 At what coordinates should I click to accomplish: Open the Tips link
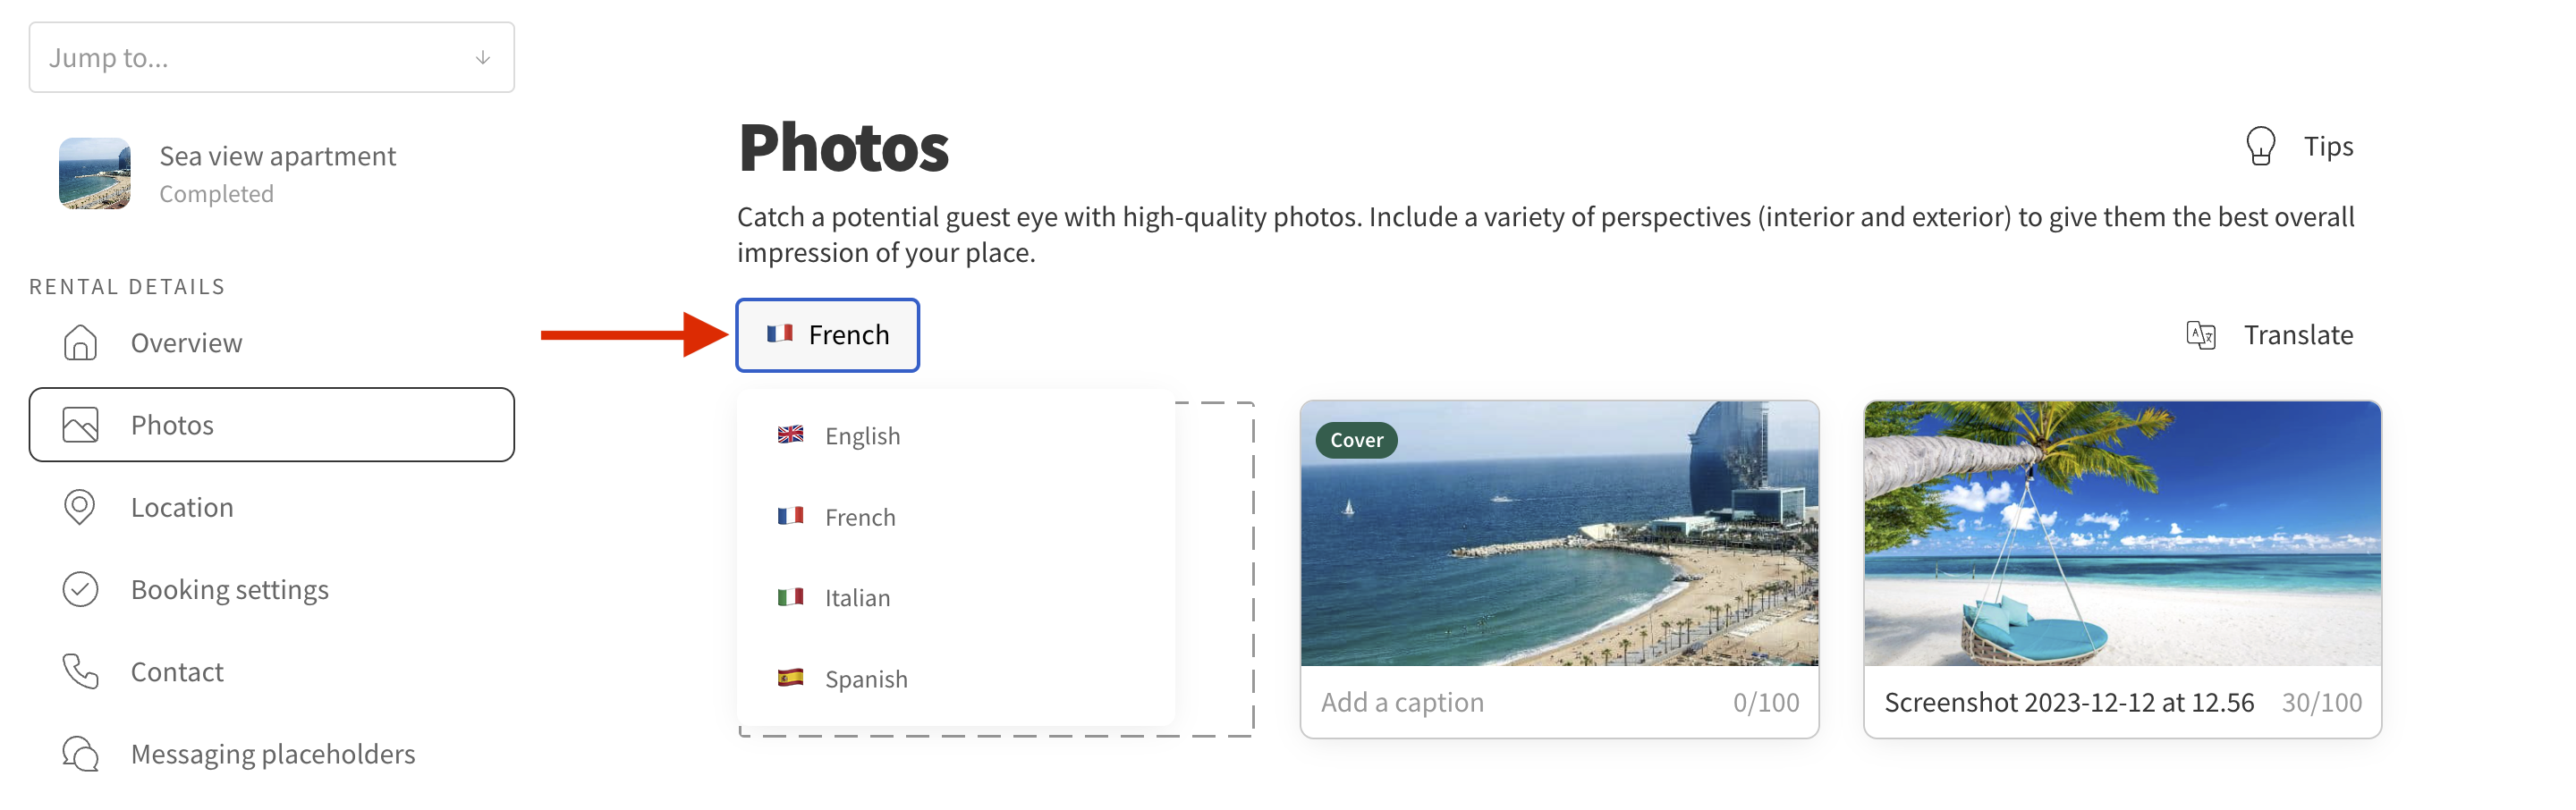click(2328, 146)
